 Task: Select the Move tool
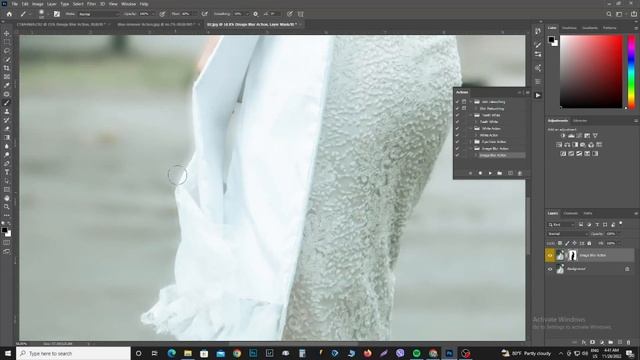[7, 33]
